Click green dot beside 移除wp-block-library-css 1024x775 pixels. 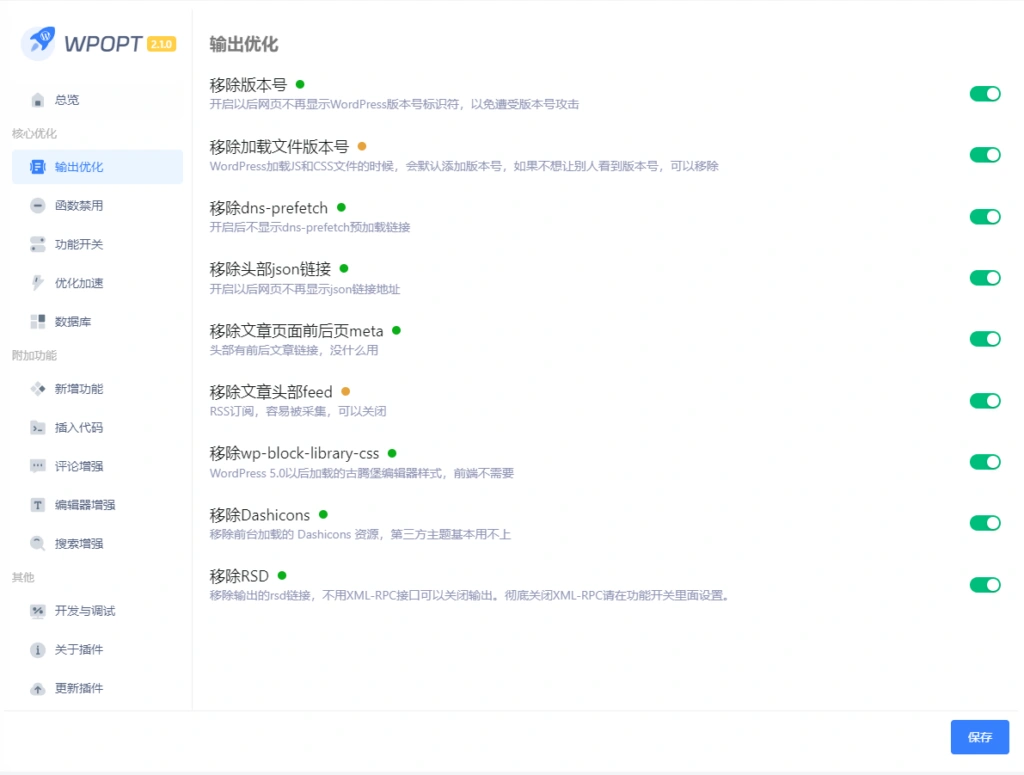pyautogui.click(x=392, y=453)
